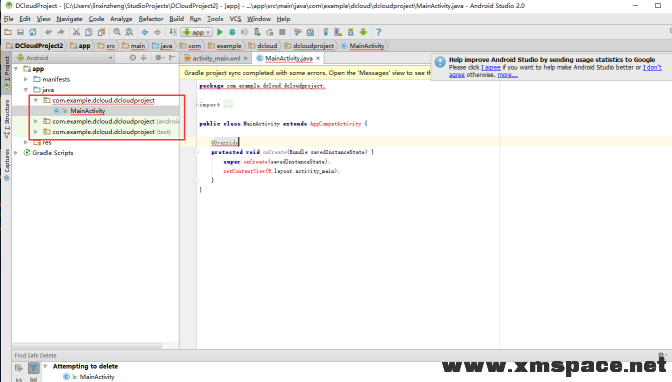672x382 pixels.
Task: Click the Undo arrow icon
Action: click(48, 32)
